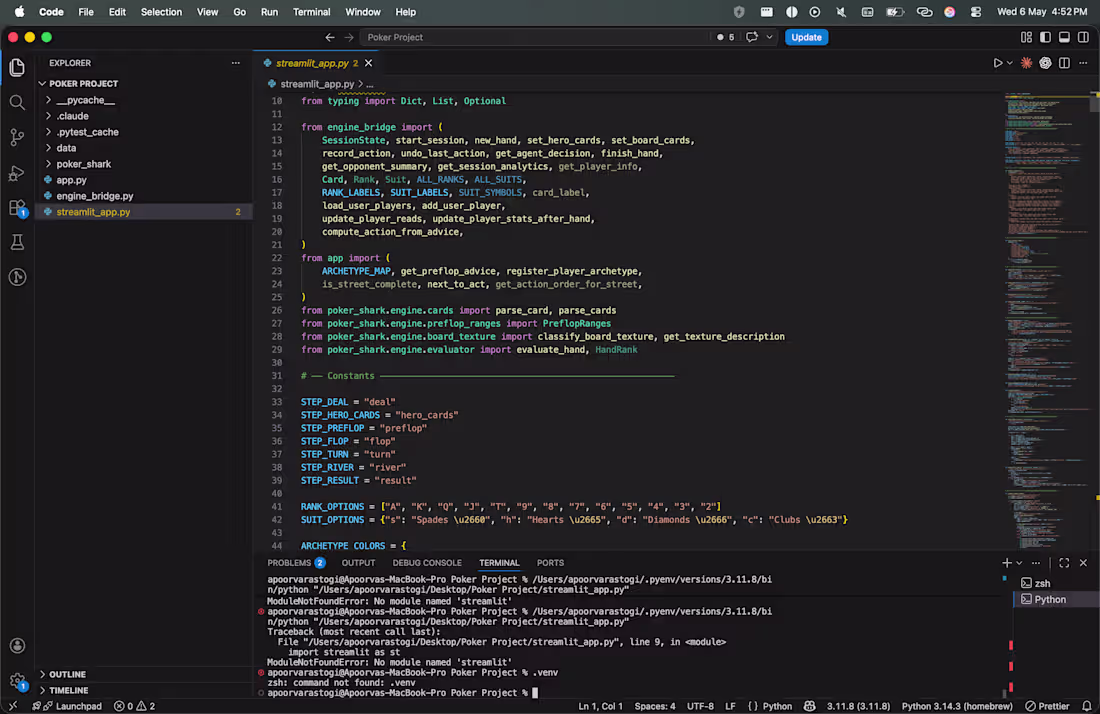The width and height of the screenshot is (1100, 714).
Task: Open launch profile dropdown next to plus
Action: tap(1019, 563)
